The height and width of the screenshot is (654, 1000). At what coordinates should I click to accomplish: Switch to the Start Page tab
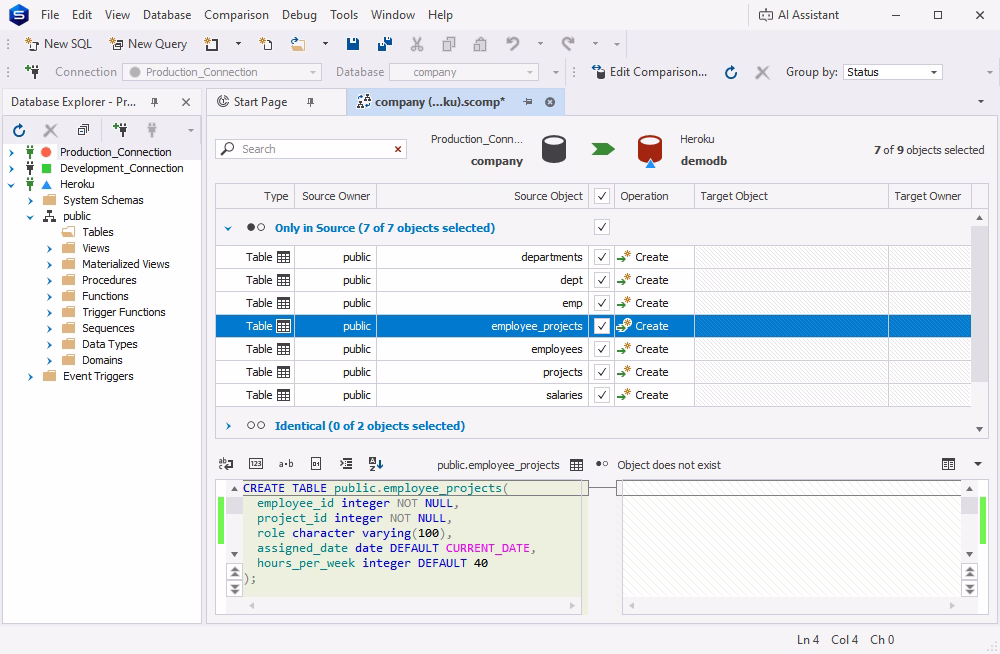260,101
